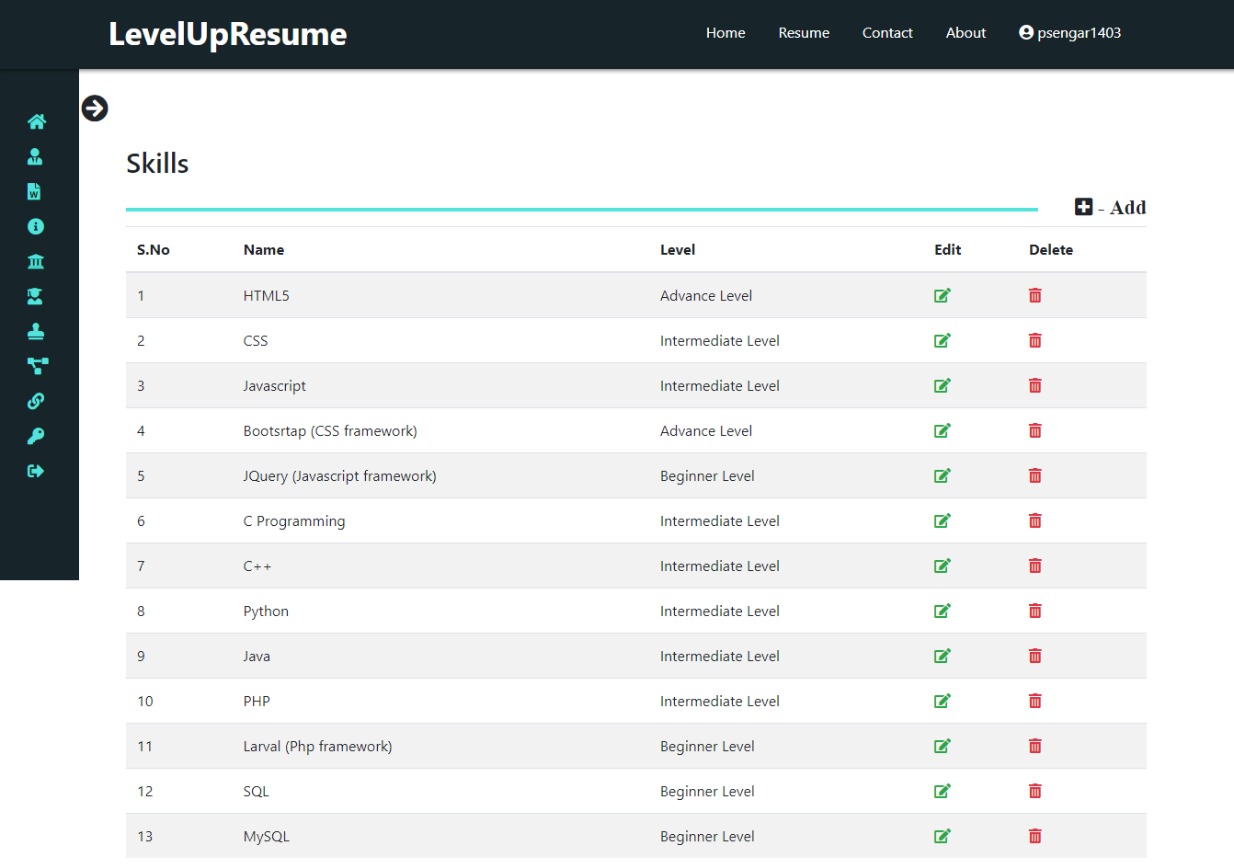This screenshot has height=868, width=1234.
Task: Edit the C Programming skill
Action: 942,520
